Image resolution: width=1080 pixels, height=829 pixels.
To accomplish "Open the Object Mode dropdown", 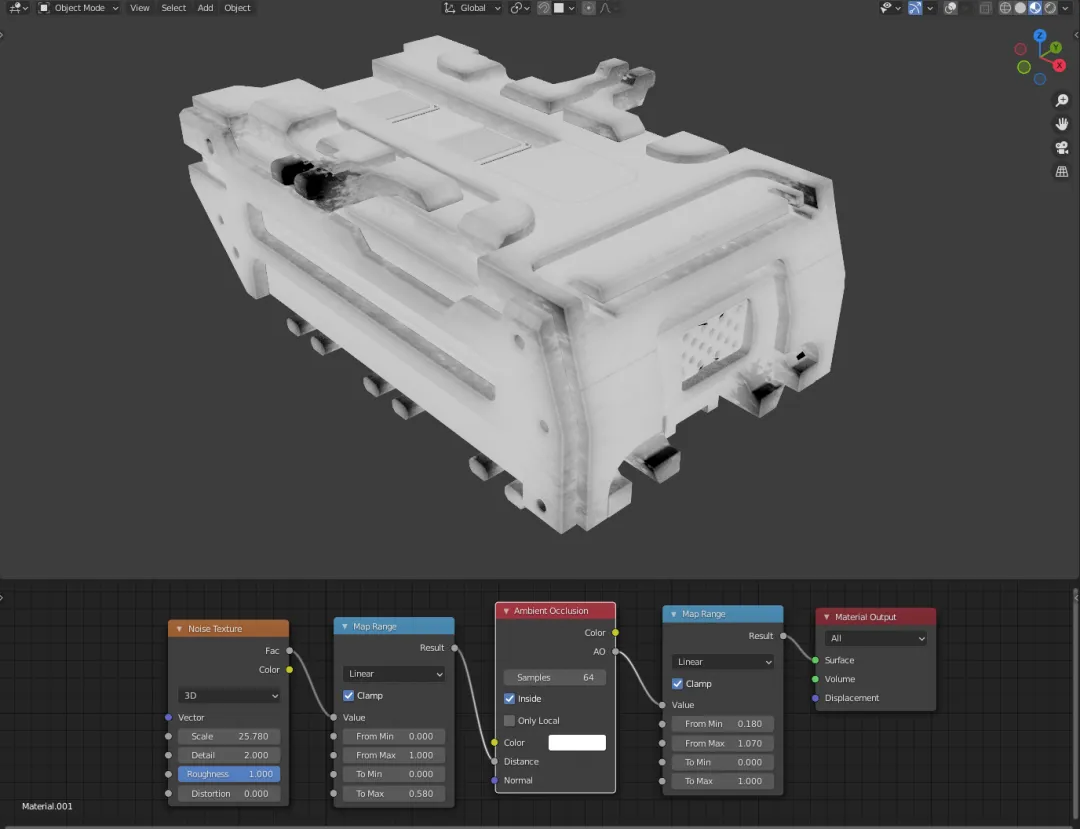I will 79,8.
